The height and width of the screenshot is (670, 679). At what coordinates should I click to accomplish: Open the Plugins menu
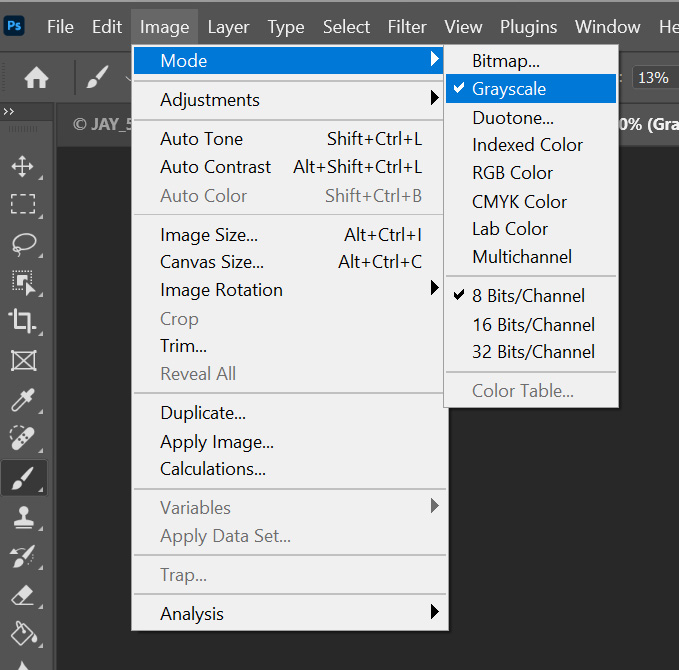point(528,27)
